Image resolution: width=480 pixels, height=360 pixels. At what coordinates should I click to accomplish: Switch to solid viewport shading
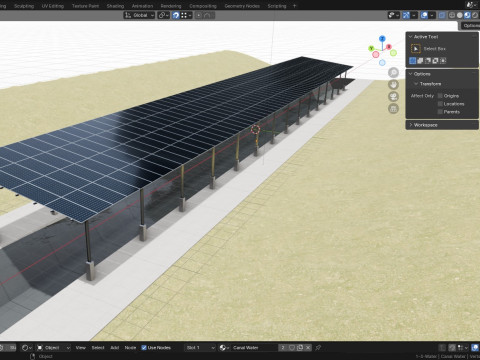click(x=460, y=15)
